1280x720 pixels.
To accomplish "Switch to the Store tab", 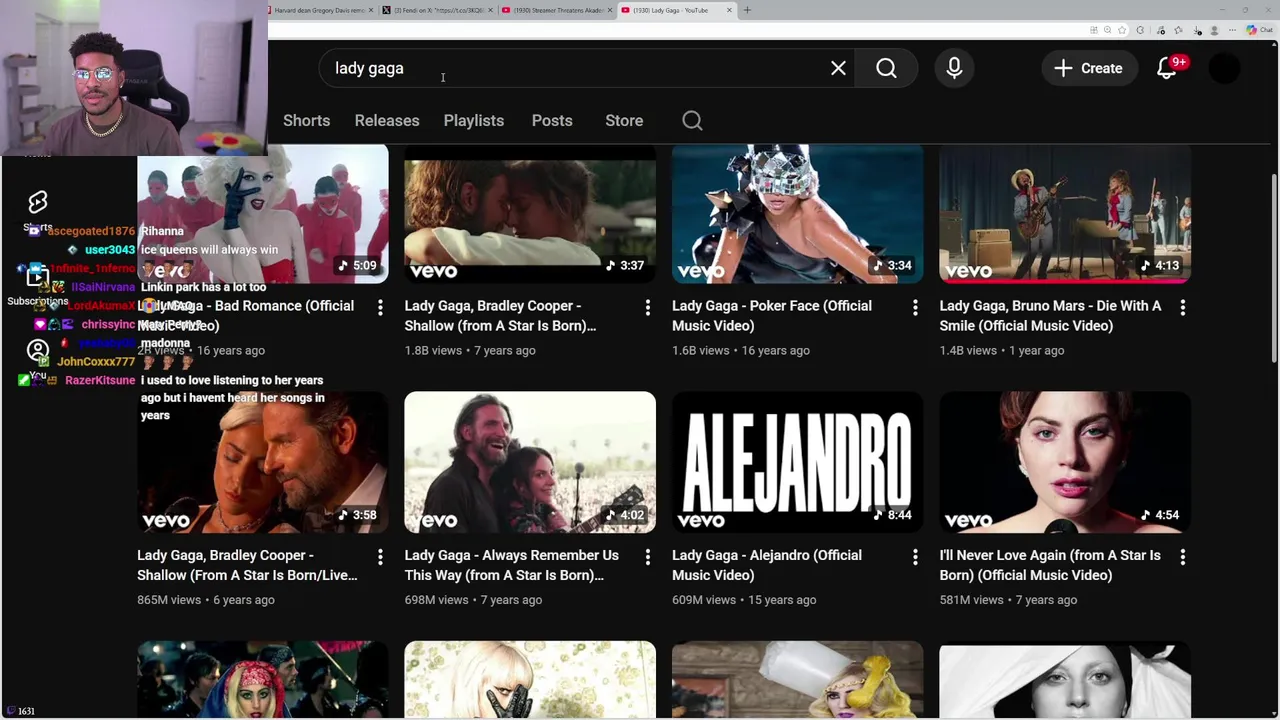I will tap(624, 120).
